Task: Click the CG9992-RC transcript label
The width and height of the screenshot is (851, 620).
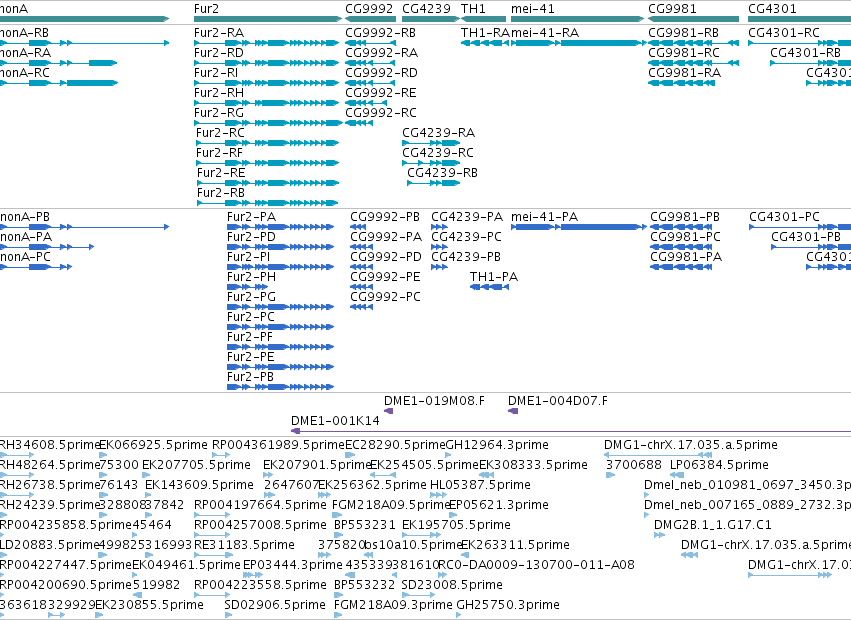Action: coord(381,113)
